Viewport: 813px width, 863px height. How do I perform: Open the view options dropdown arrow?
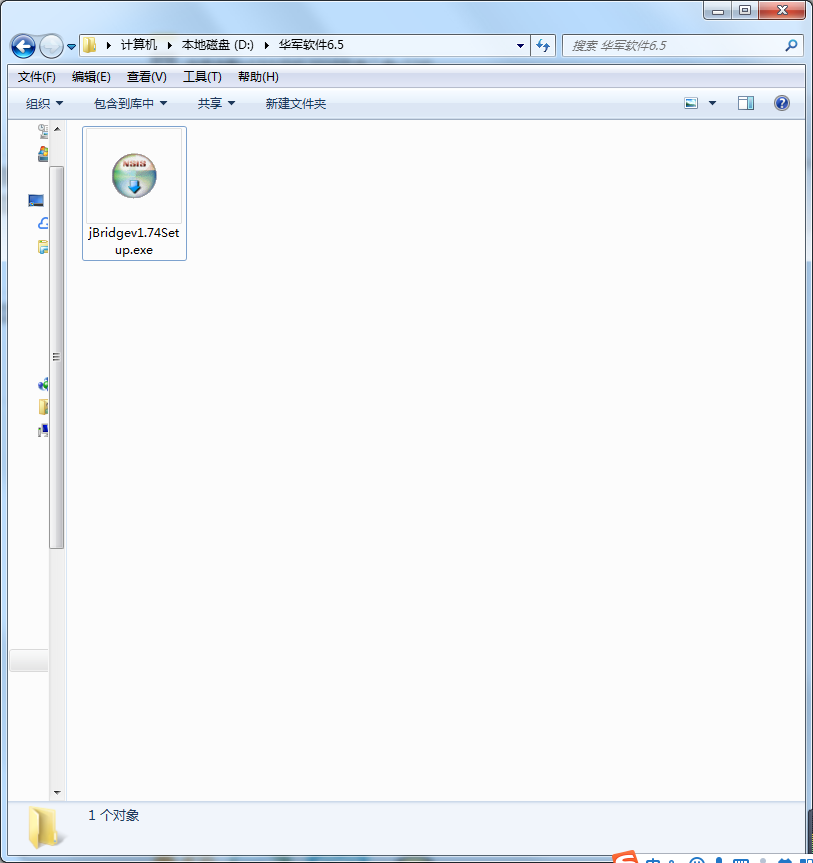[712, 103]
